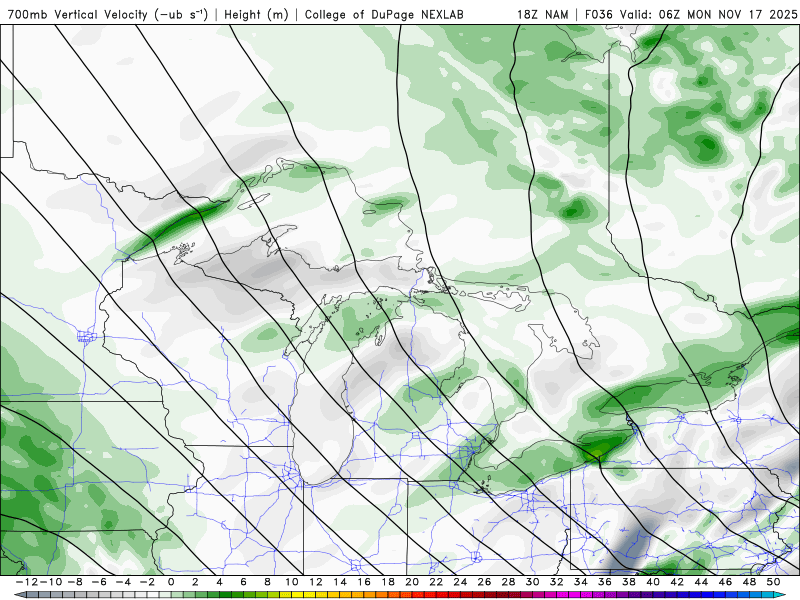800x600 pixels.
Task: Click the '18Z NAM' model run label
Action: click(x=542, y=14)
